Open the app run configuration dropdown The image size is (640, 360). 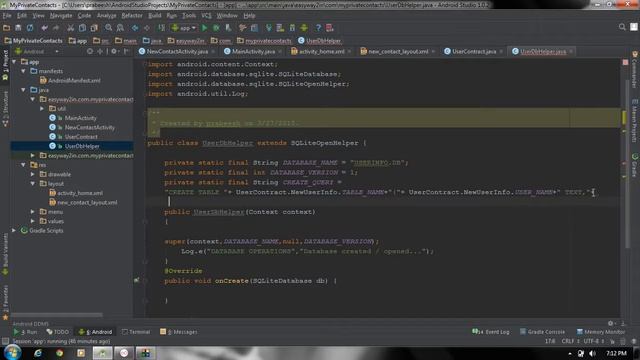click(184, 28)
